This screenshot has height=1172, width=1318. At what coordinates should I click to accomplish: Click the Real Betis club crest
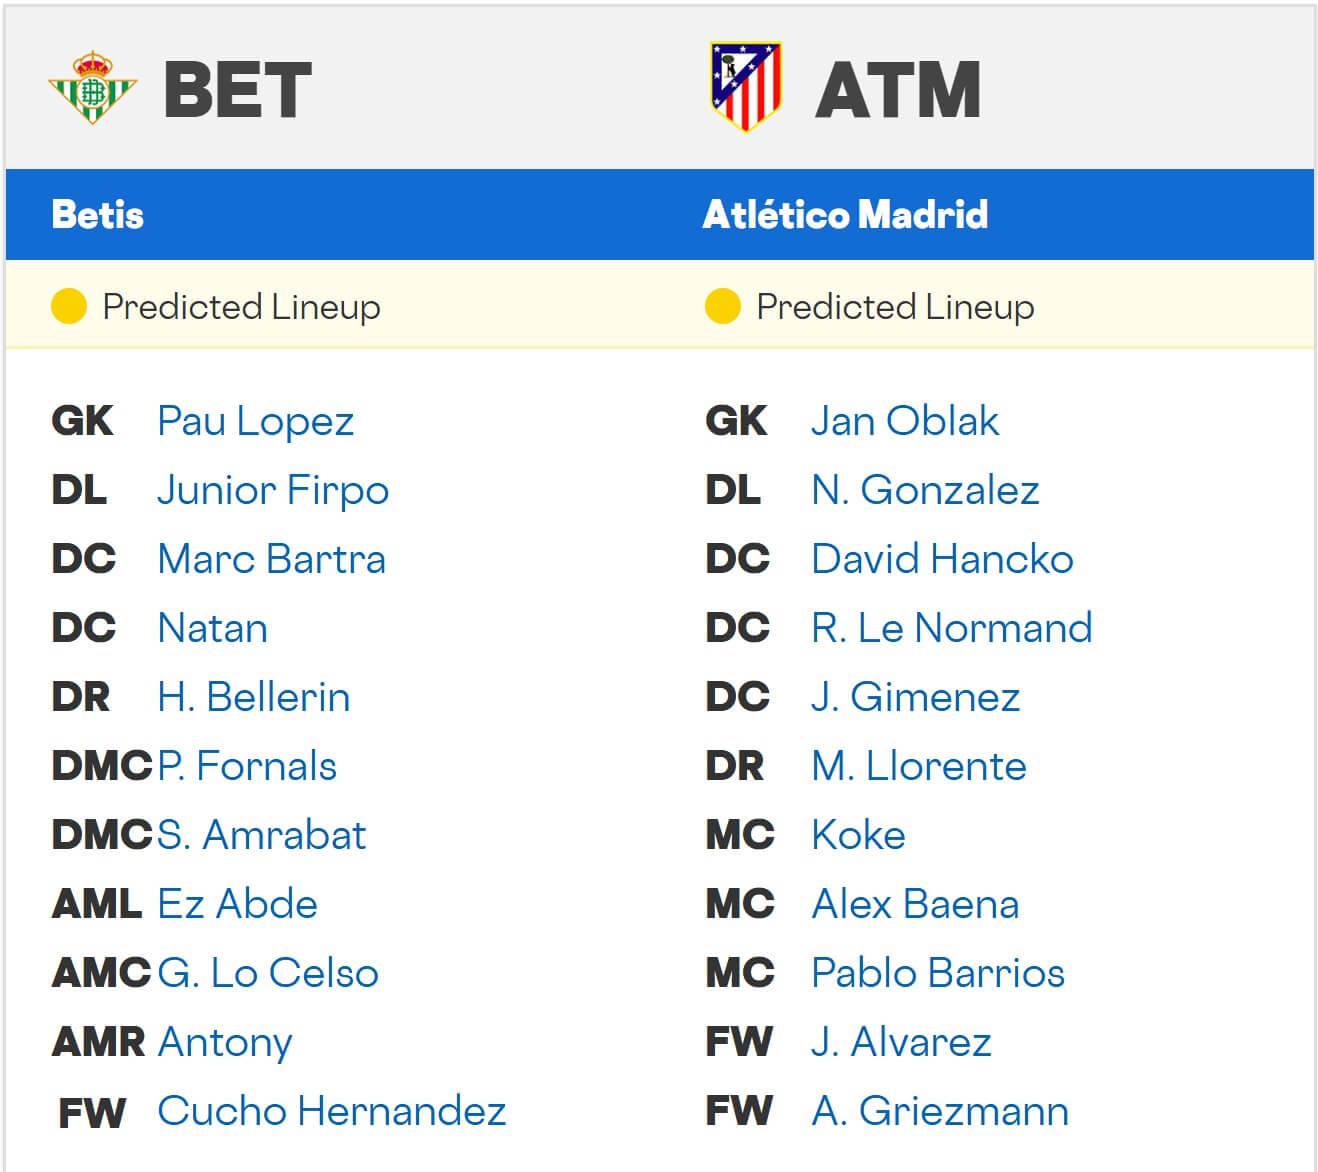(x=92, y=88)
